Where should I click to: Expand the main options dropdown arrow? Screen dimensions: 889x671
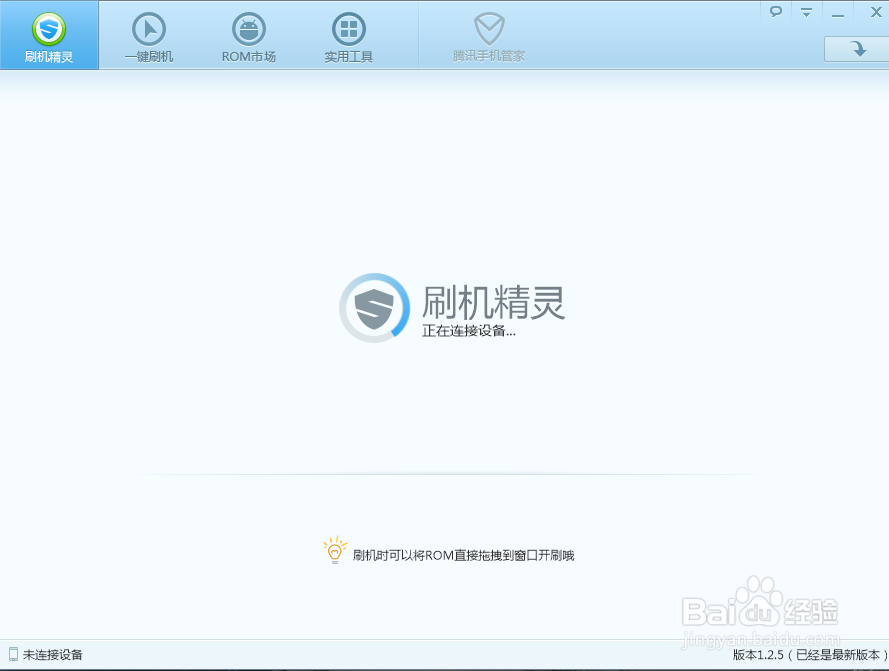(x=805, y=11)
